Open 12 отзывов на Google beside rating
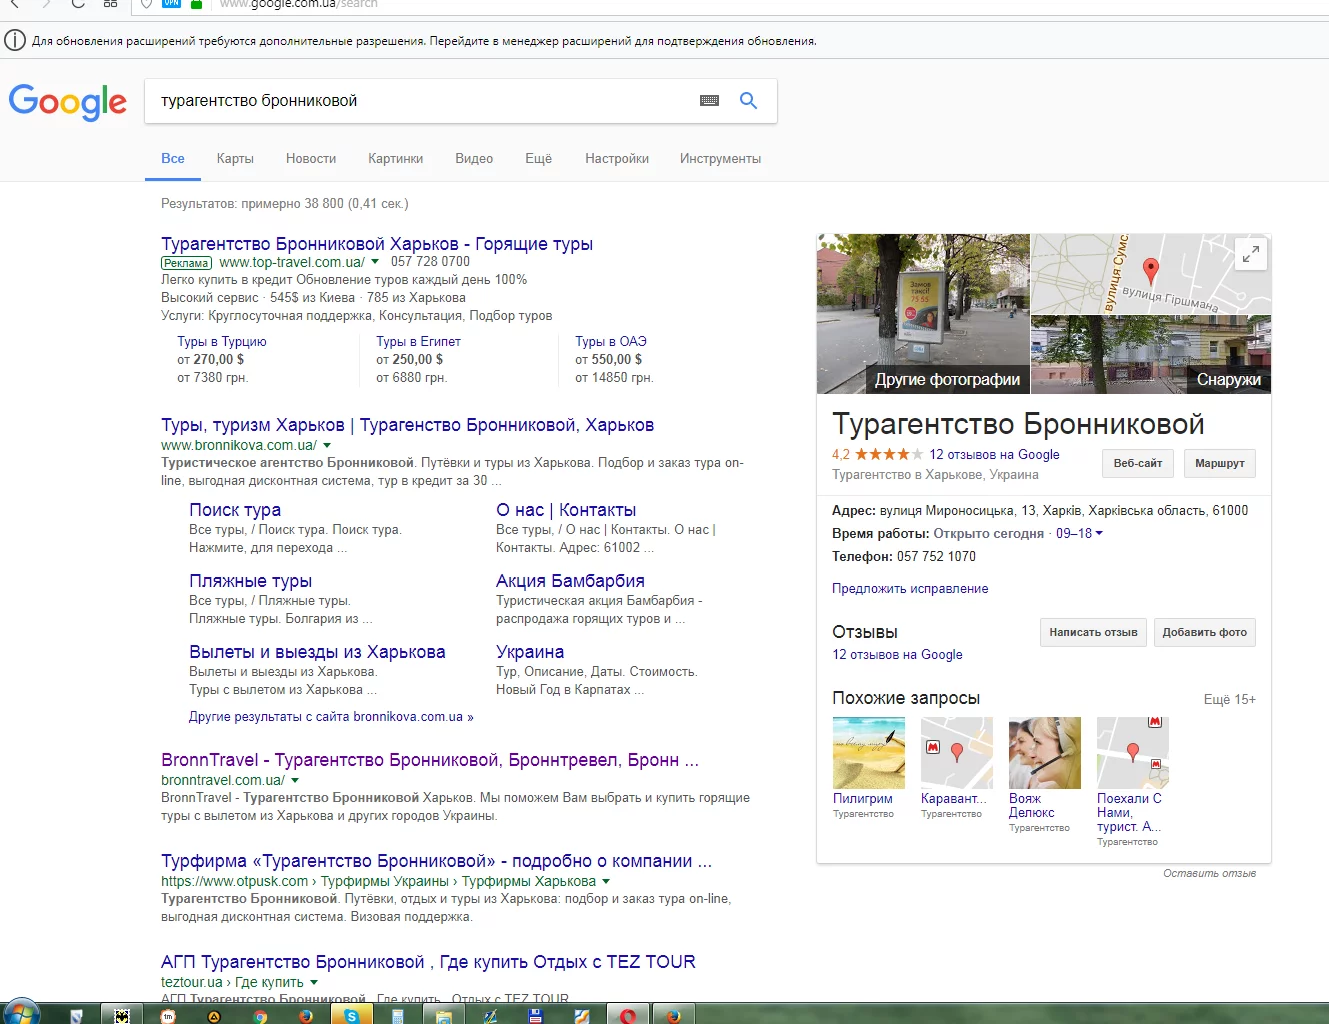The width and height of the screenshot is (1329, 1024). click(994, 454)
